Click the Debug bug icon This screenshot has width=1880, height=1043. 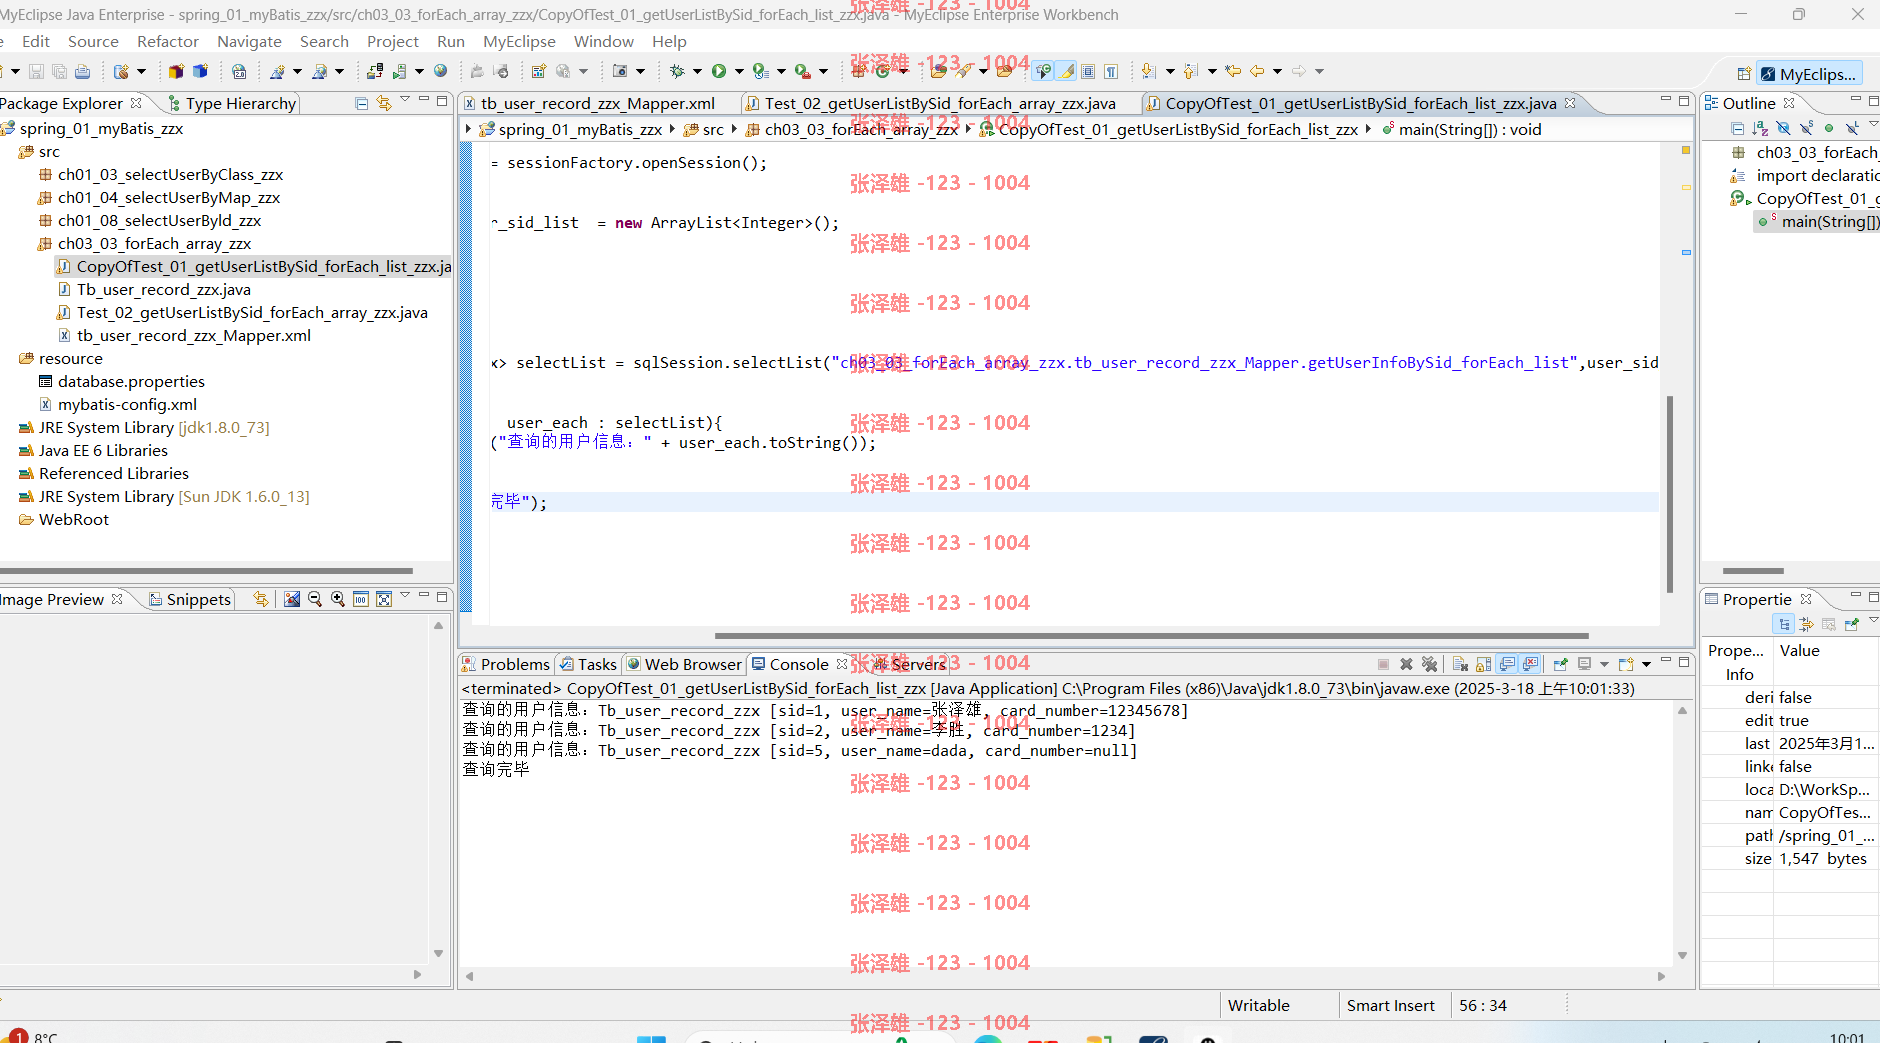676,71
